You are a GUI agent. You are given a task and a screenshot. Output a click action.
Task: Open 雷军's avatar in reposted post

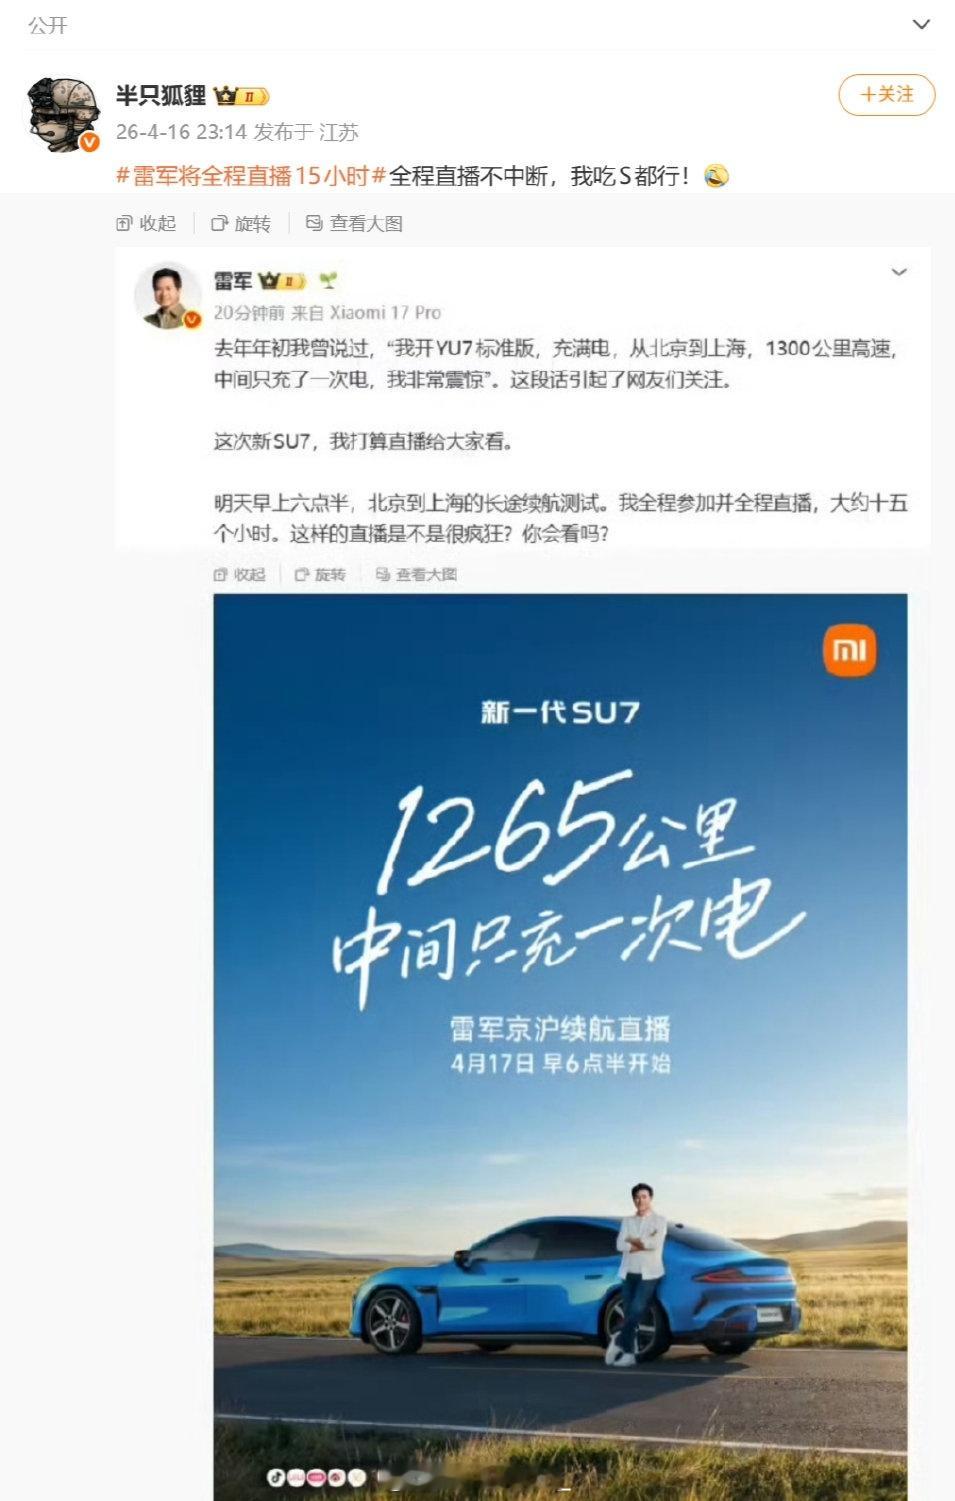click(x=168, y=296)
